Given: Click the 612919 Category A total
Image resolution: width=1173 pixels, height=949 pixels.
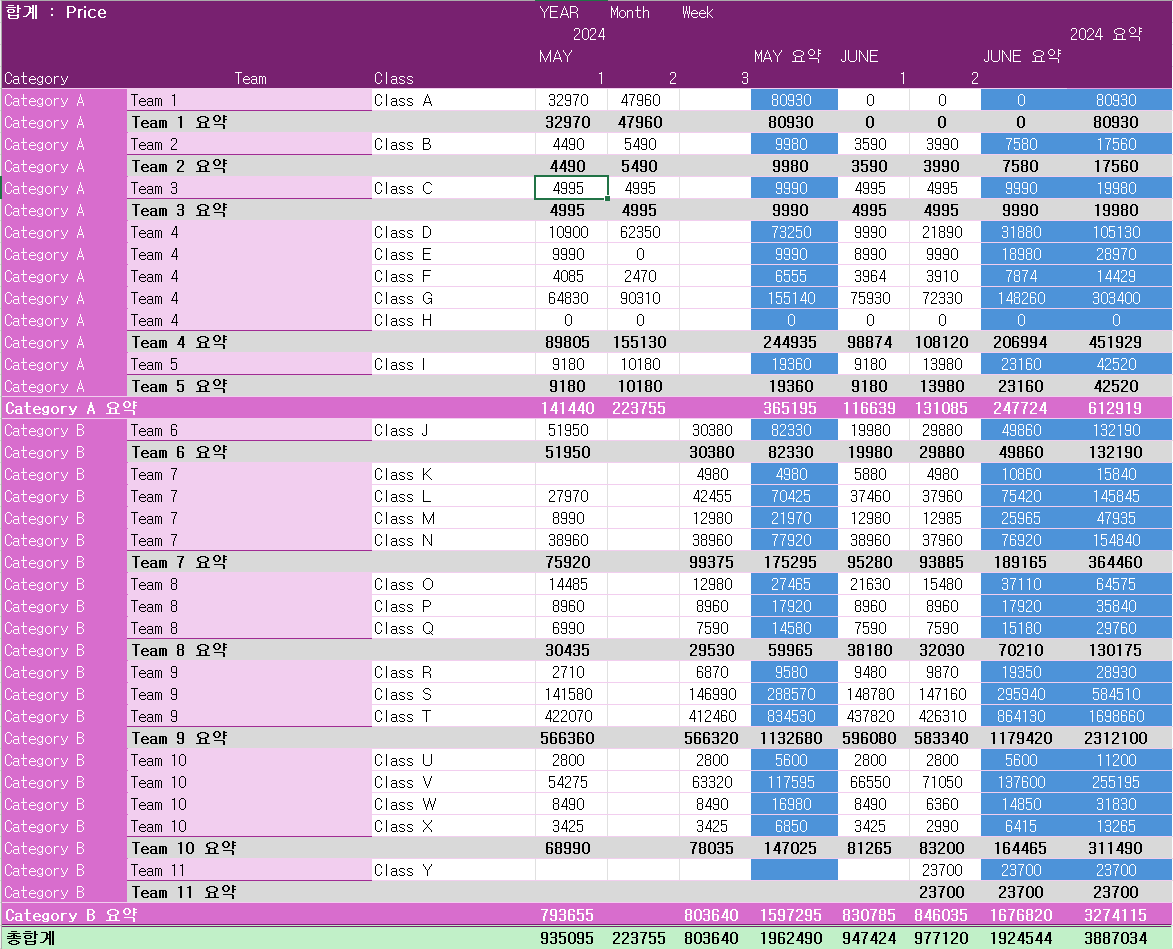Looking at the screenshot, I should 1115,408.
